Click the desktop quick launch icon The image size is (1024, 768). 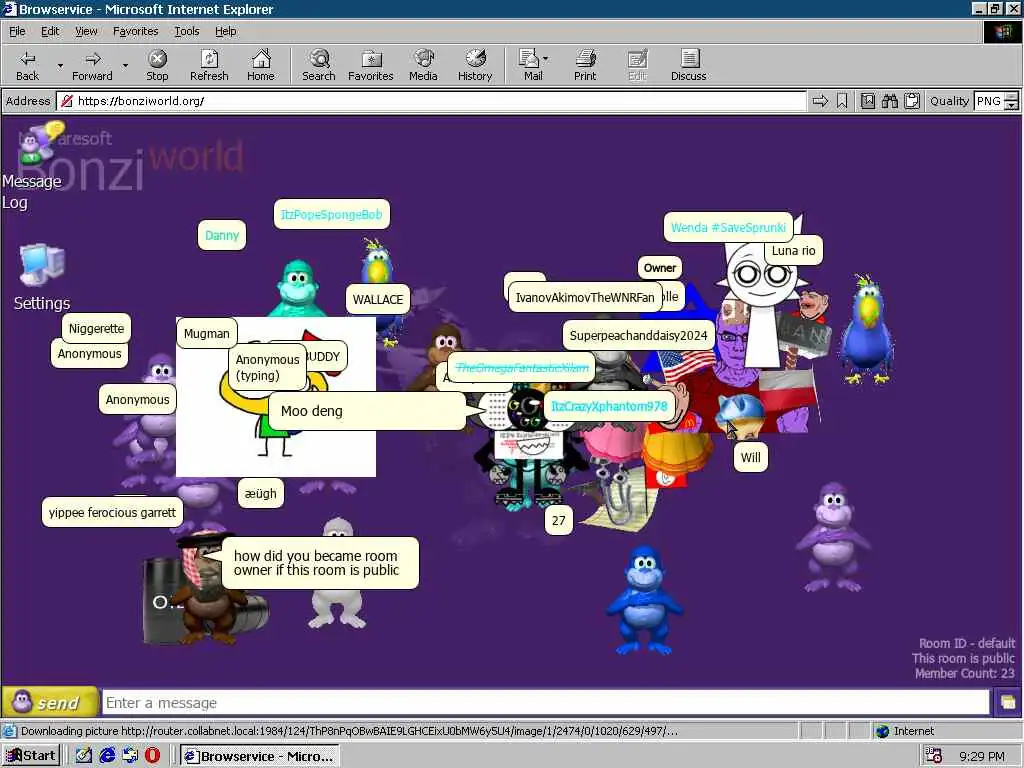click(x=84, y=756)
